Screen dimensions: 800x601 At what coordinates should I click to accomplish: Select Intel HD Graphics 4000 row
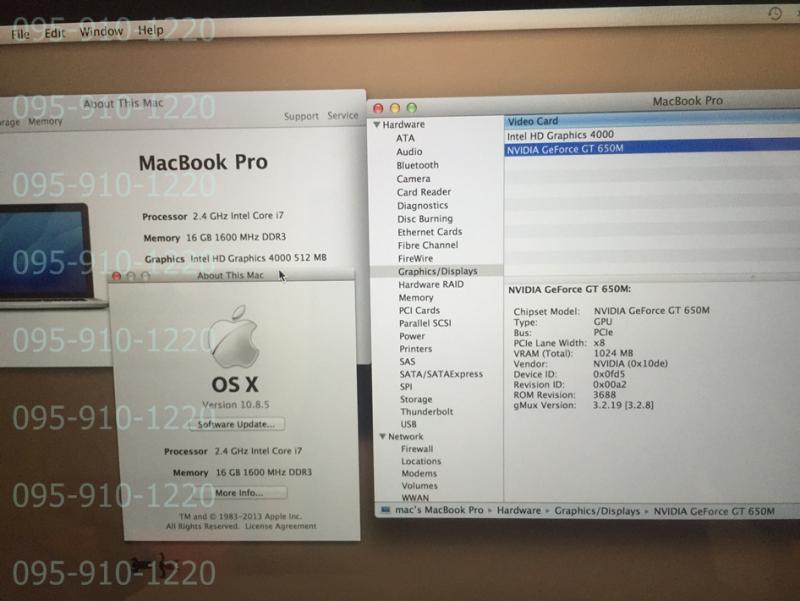[x=652, y=135]
